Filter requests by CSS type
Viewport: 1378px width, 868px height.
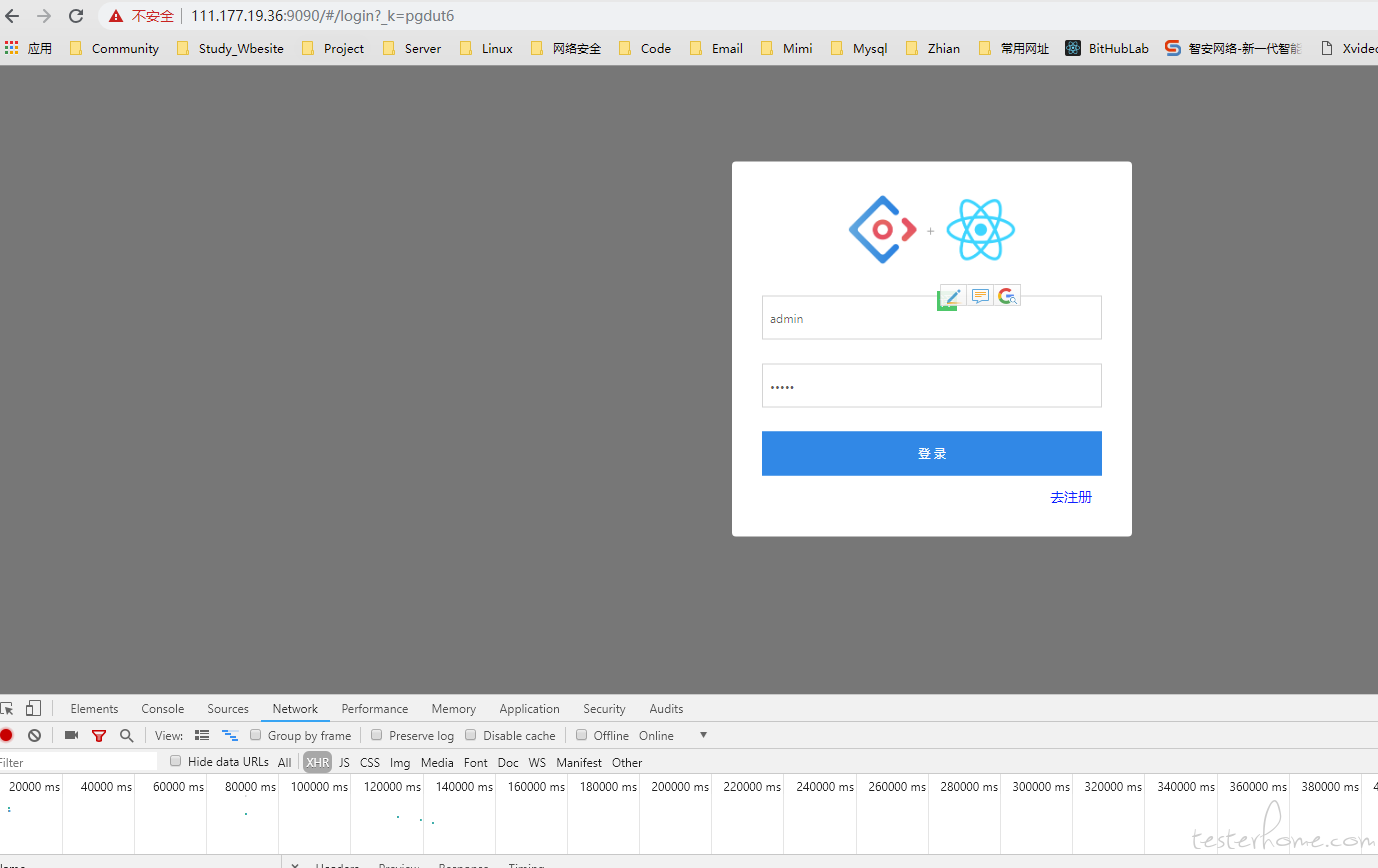click(370, 762)
